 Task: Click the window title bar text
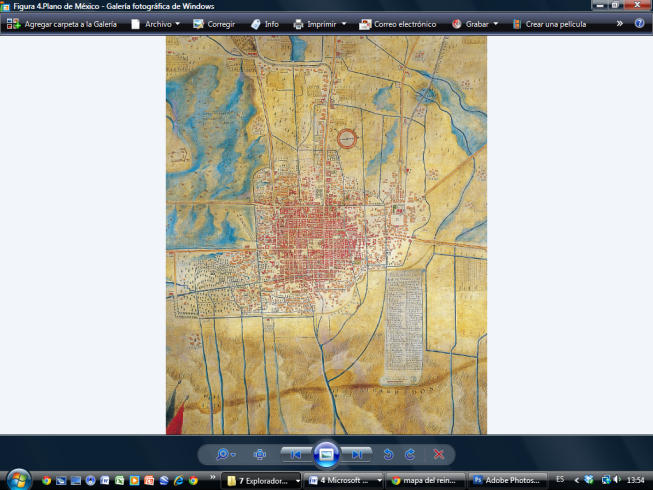(114, 6)
